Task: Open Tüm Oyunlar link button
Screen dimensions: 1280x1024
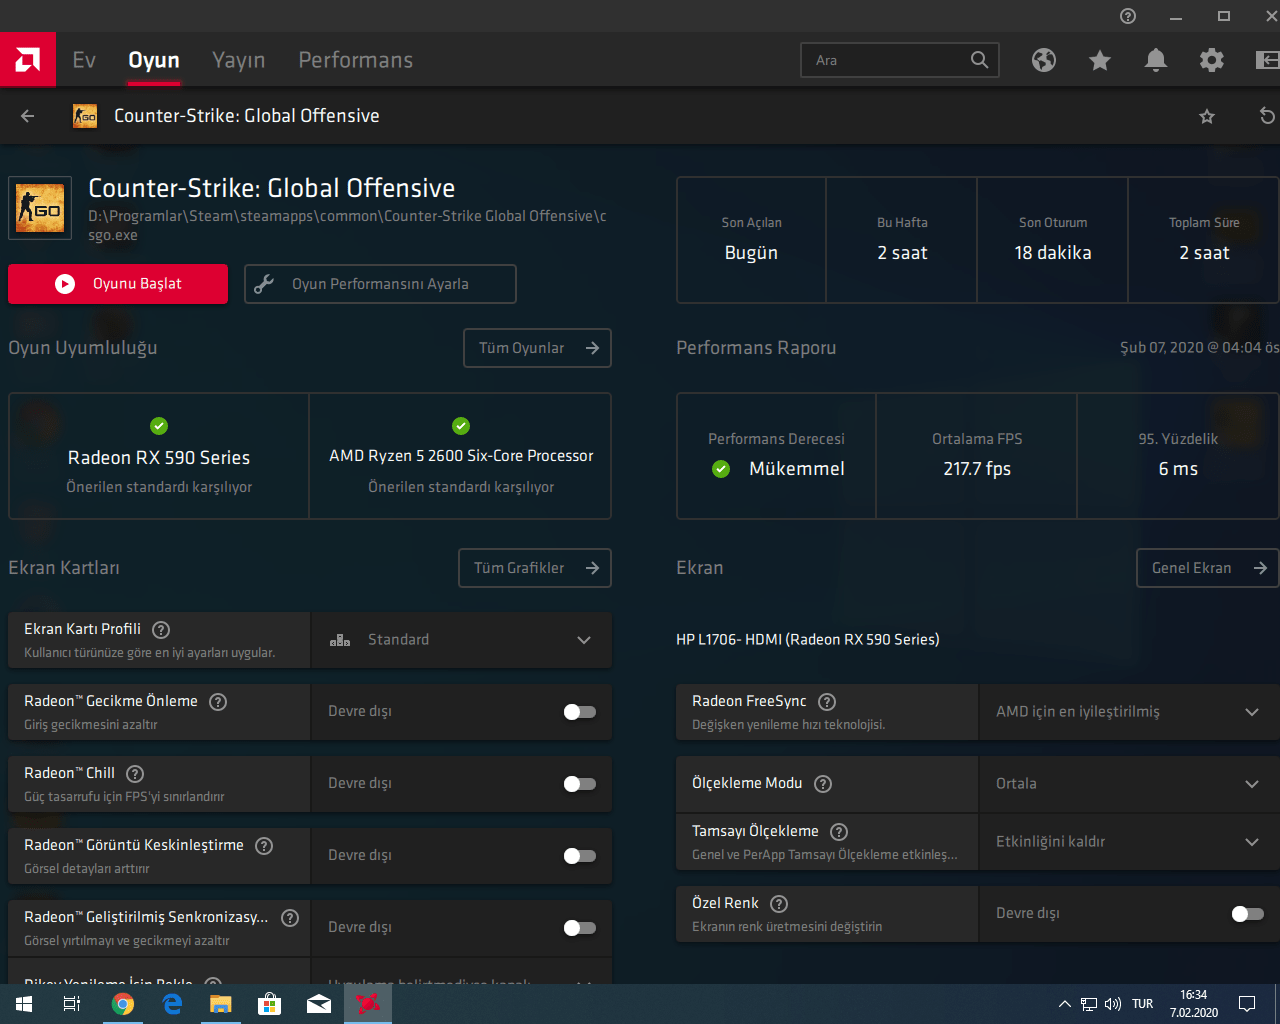Action: click(x=538, y=348)
